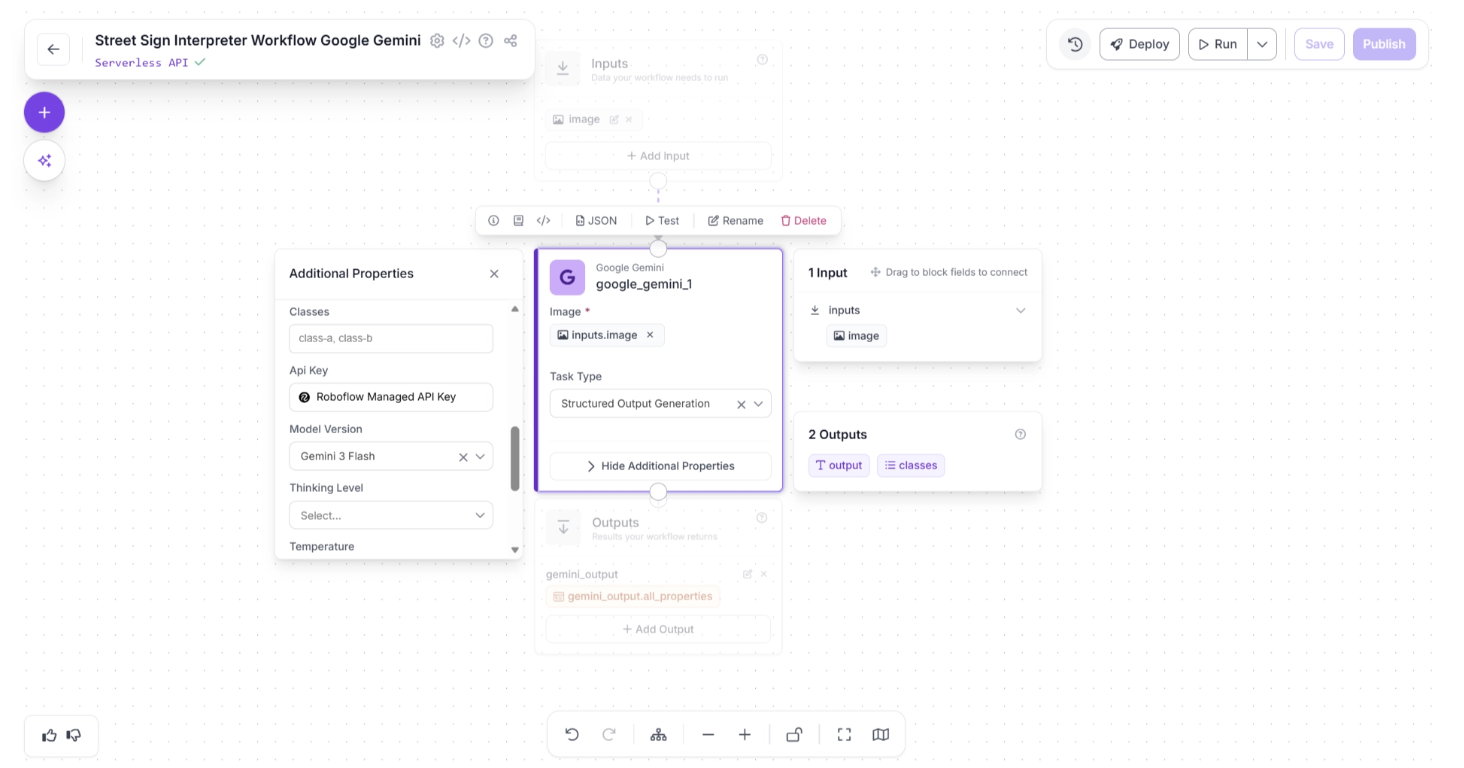This screenshot has height=768, width=1464.
Task: Click the version history clock icon
Action: [1075, 44]
